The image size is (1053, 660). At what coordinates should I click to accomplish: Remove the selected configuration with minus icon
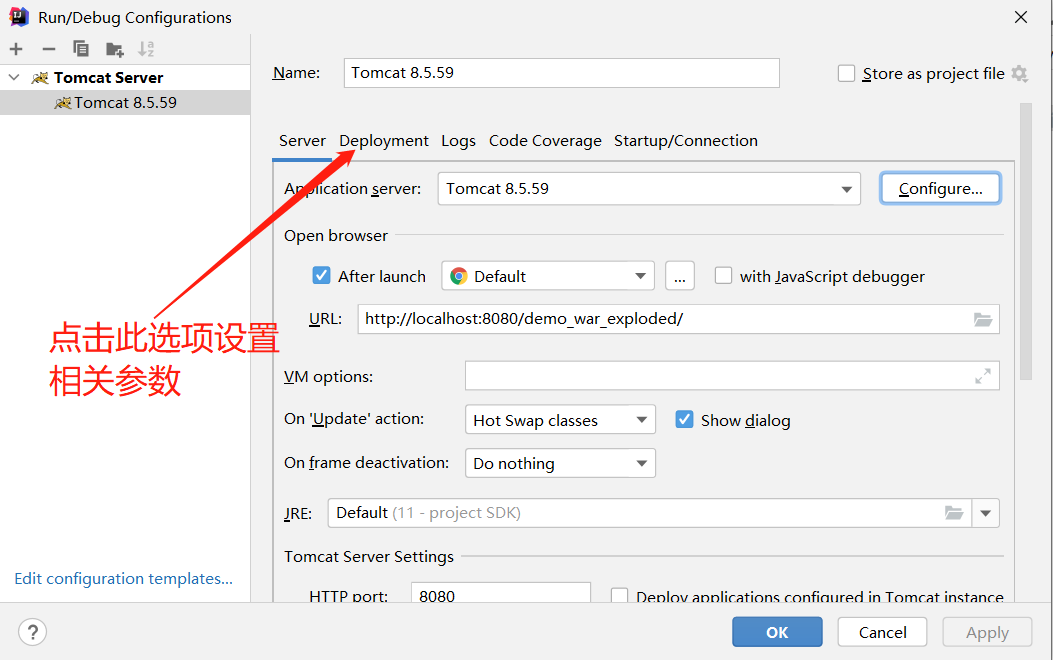48,49
